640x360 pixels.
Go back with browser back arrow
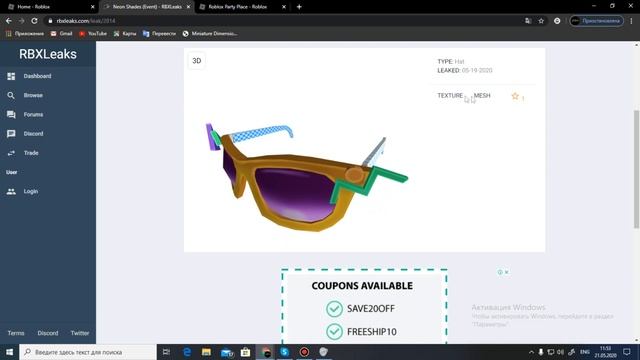point(9,20)
